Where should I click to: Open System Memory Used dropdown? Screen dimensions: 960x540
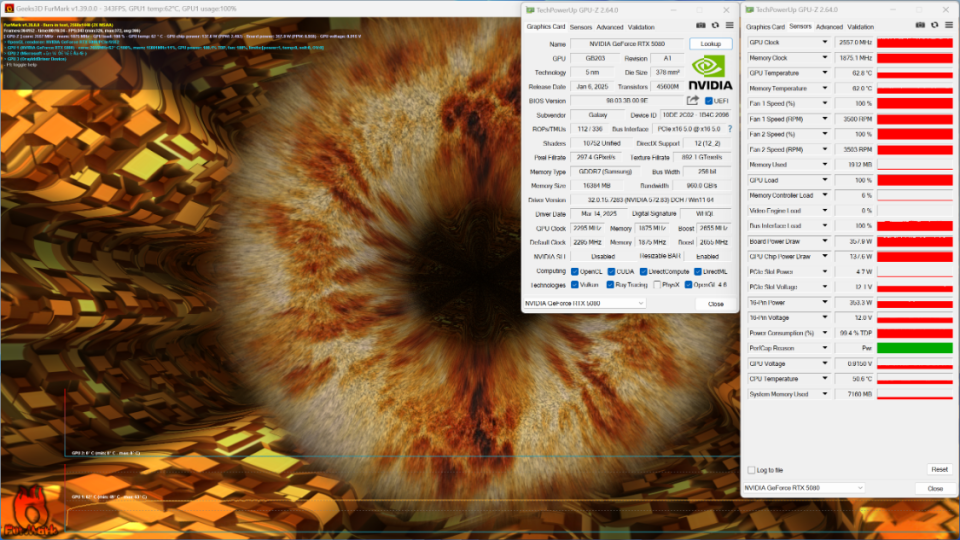pos(825,394)
